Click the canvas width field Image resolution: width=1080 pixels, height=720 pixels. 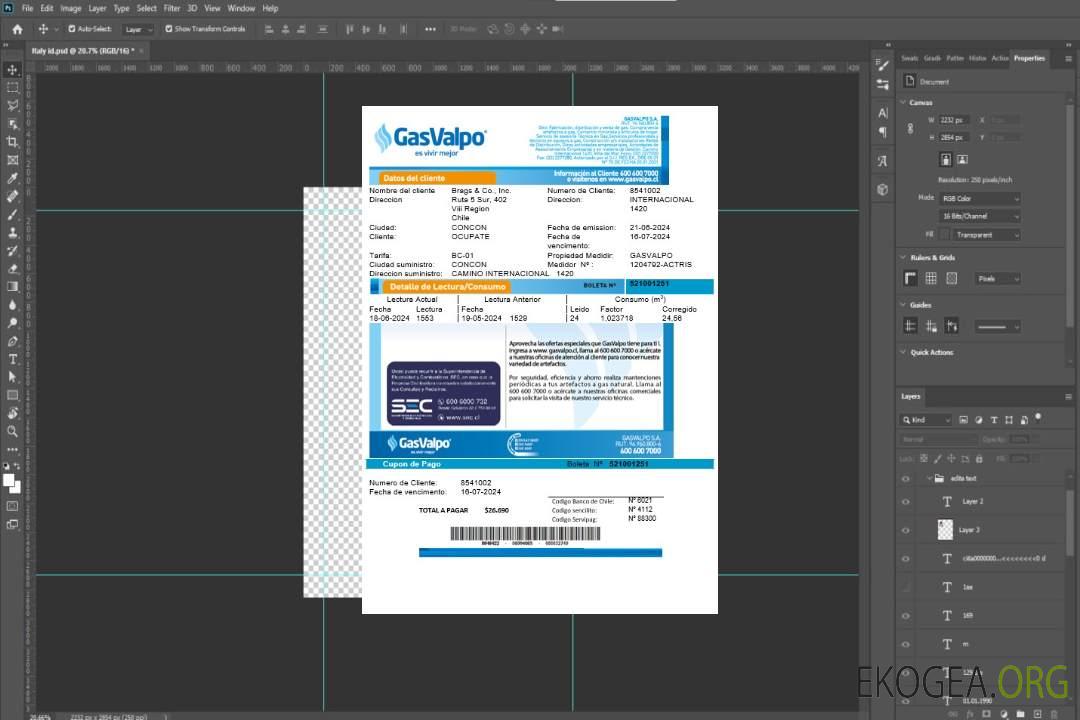955,120
